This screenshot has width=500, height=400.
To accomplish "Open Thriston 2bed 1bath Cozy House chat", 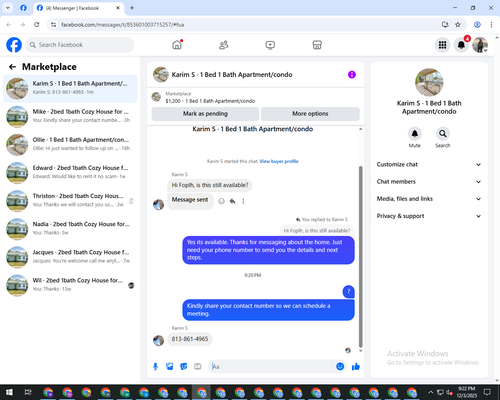I will click(x=70, y=201).
